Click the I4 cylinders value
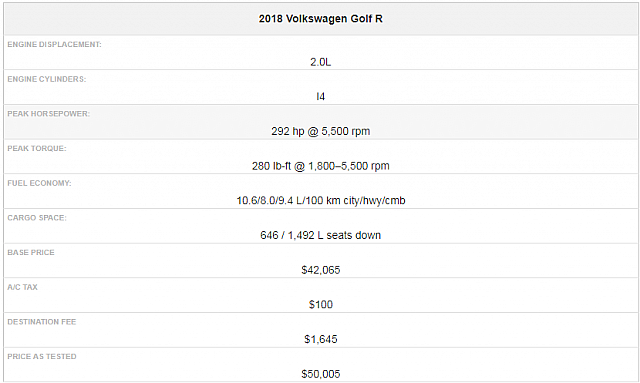The width and height of the screenshot is (640, 383). 320,97
